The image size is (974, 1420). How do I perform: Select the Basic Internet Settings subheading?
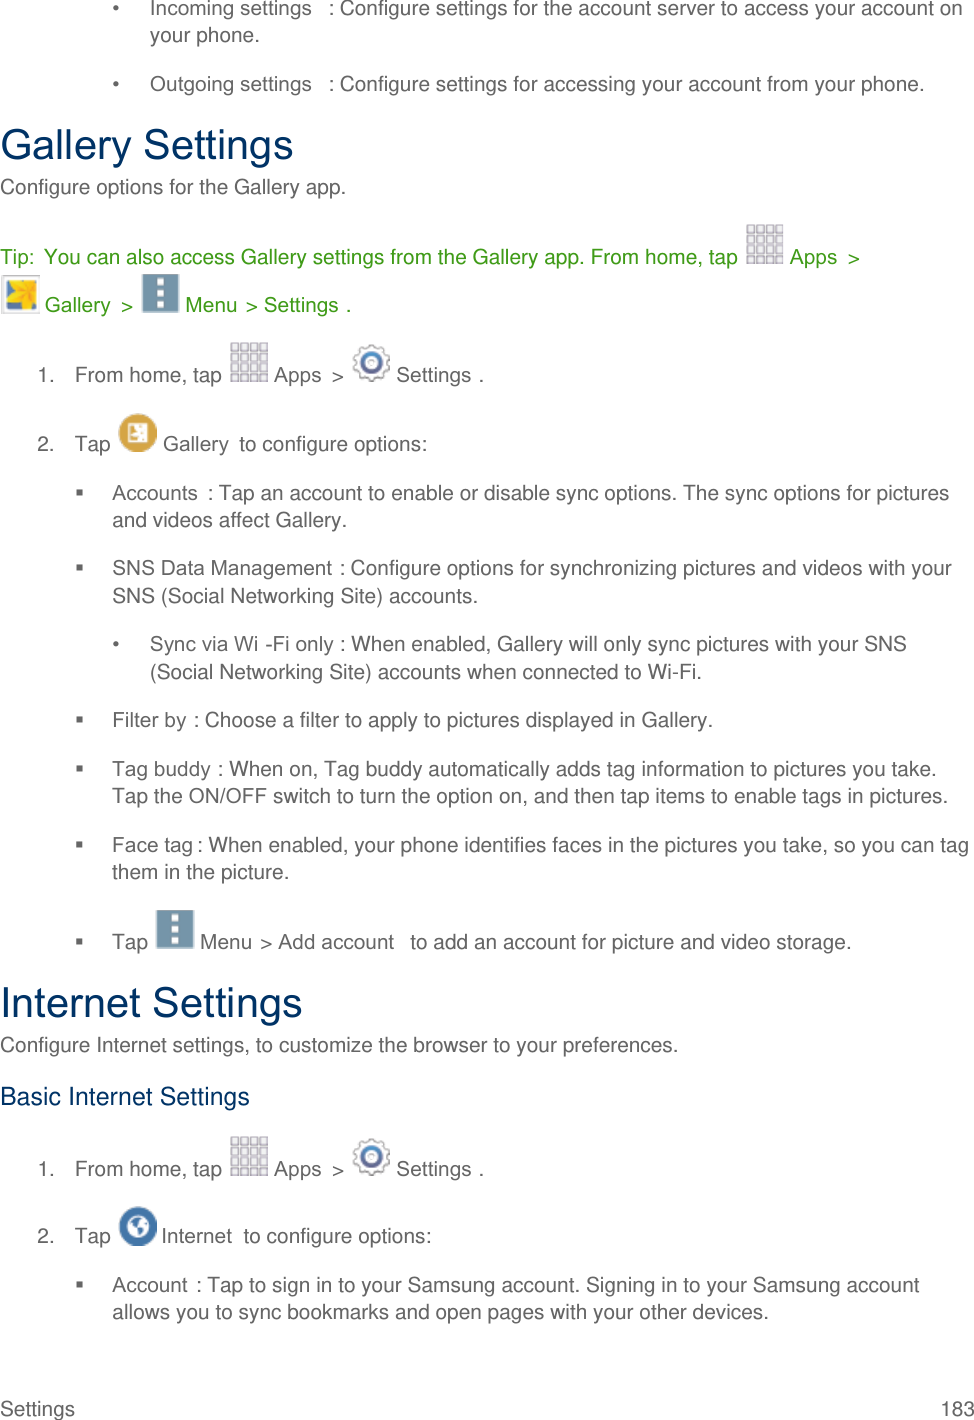125,1097
